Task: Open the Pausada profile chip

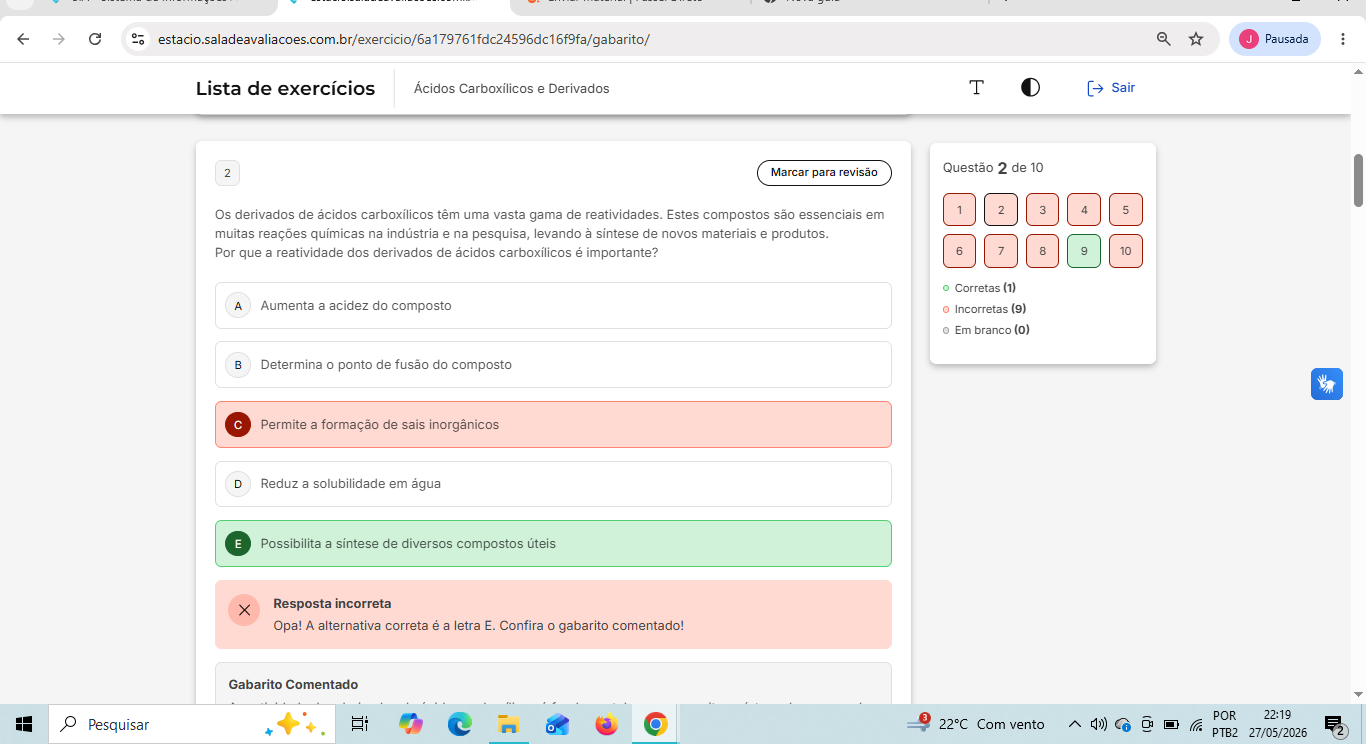Action: point(1274,39)
